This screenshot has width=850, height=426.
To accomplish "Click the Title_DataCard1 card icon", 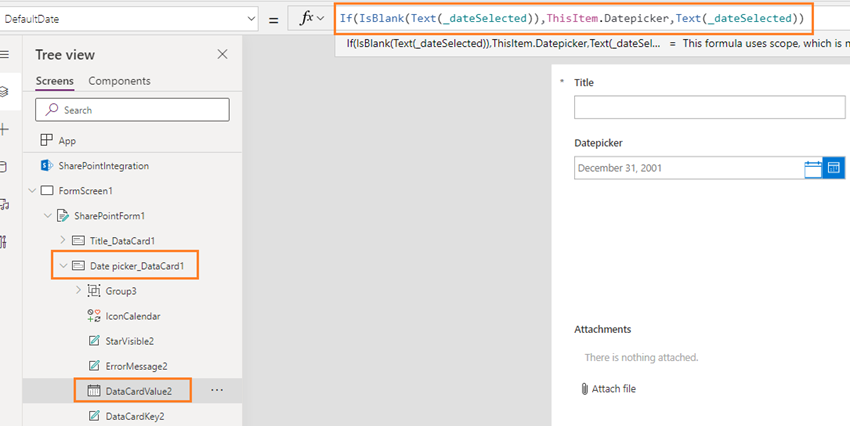I will (x=78, y=241).
